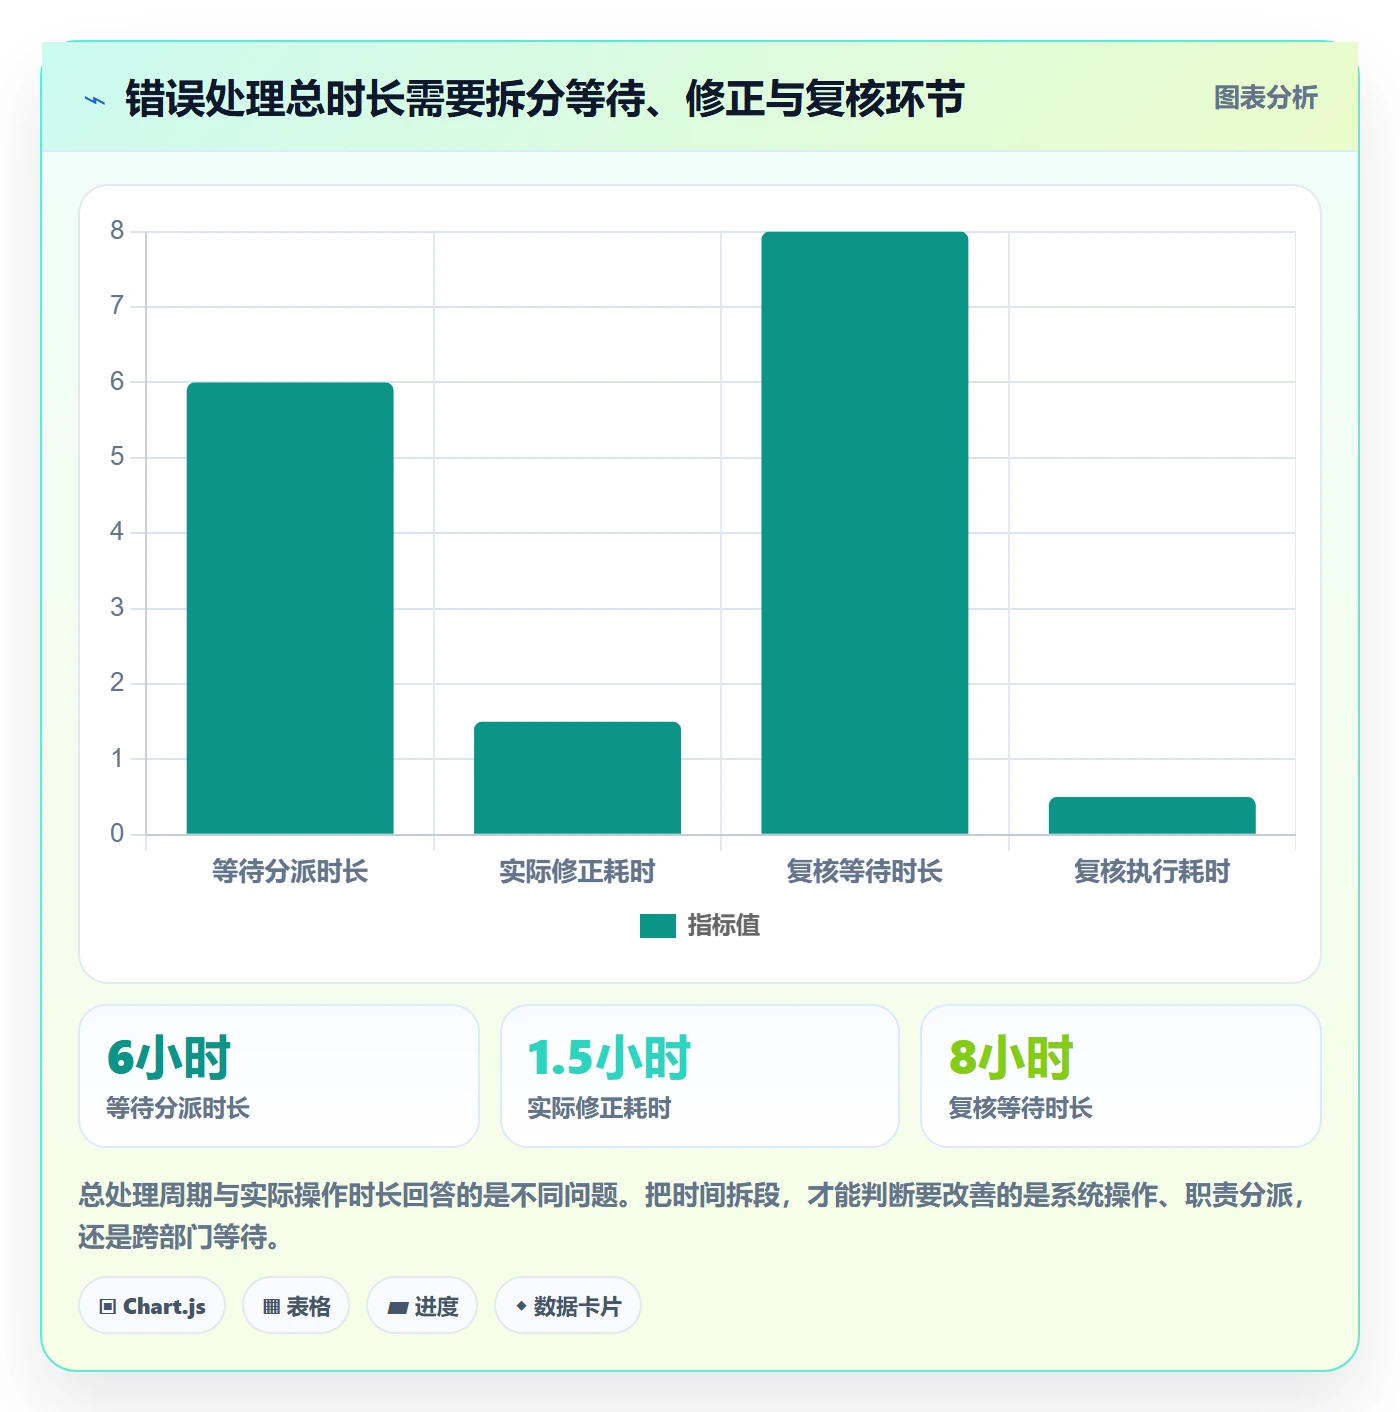Click the y-axis tick label 8
This screenshot has width=1400, height=1412.
click(x=117, y=231)
